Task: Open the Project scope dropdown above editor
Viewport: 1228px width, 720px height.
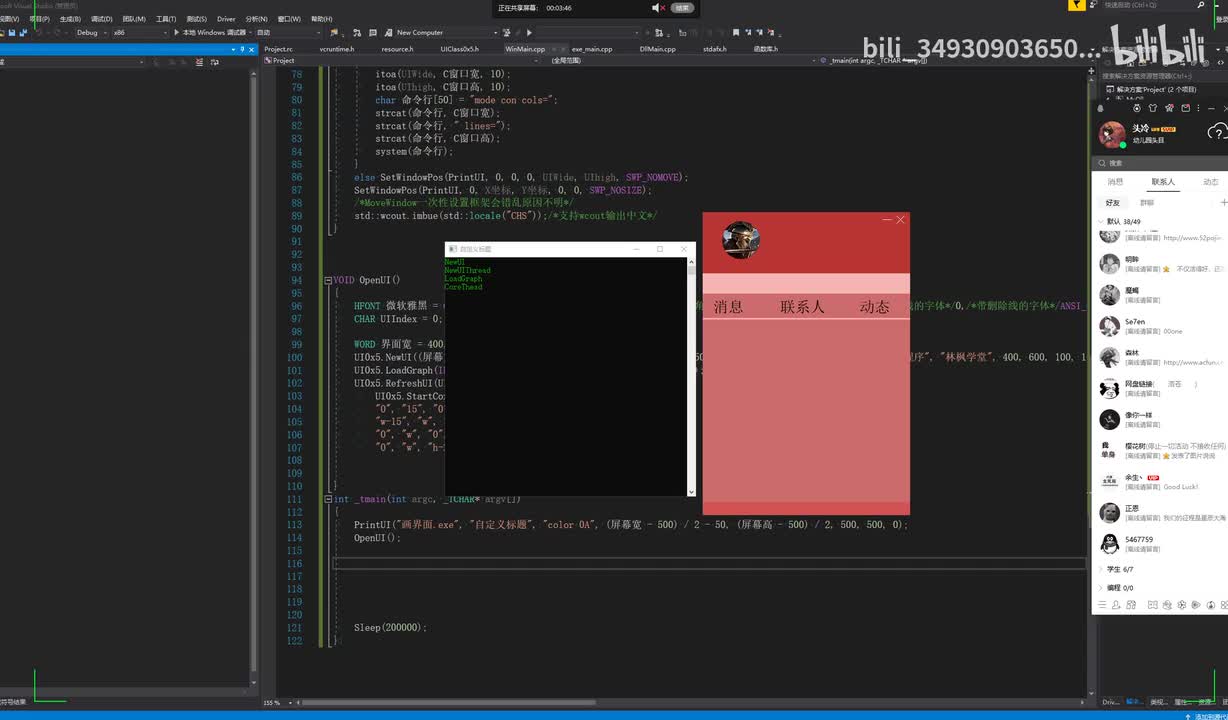Action: click(404, 60)
